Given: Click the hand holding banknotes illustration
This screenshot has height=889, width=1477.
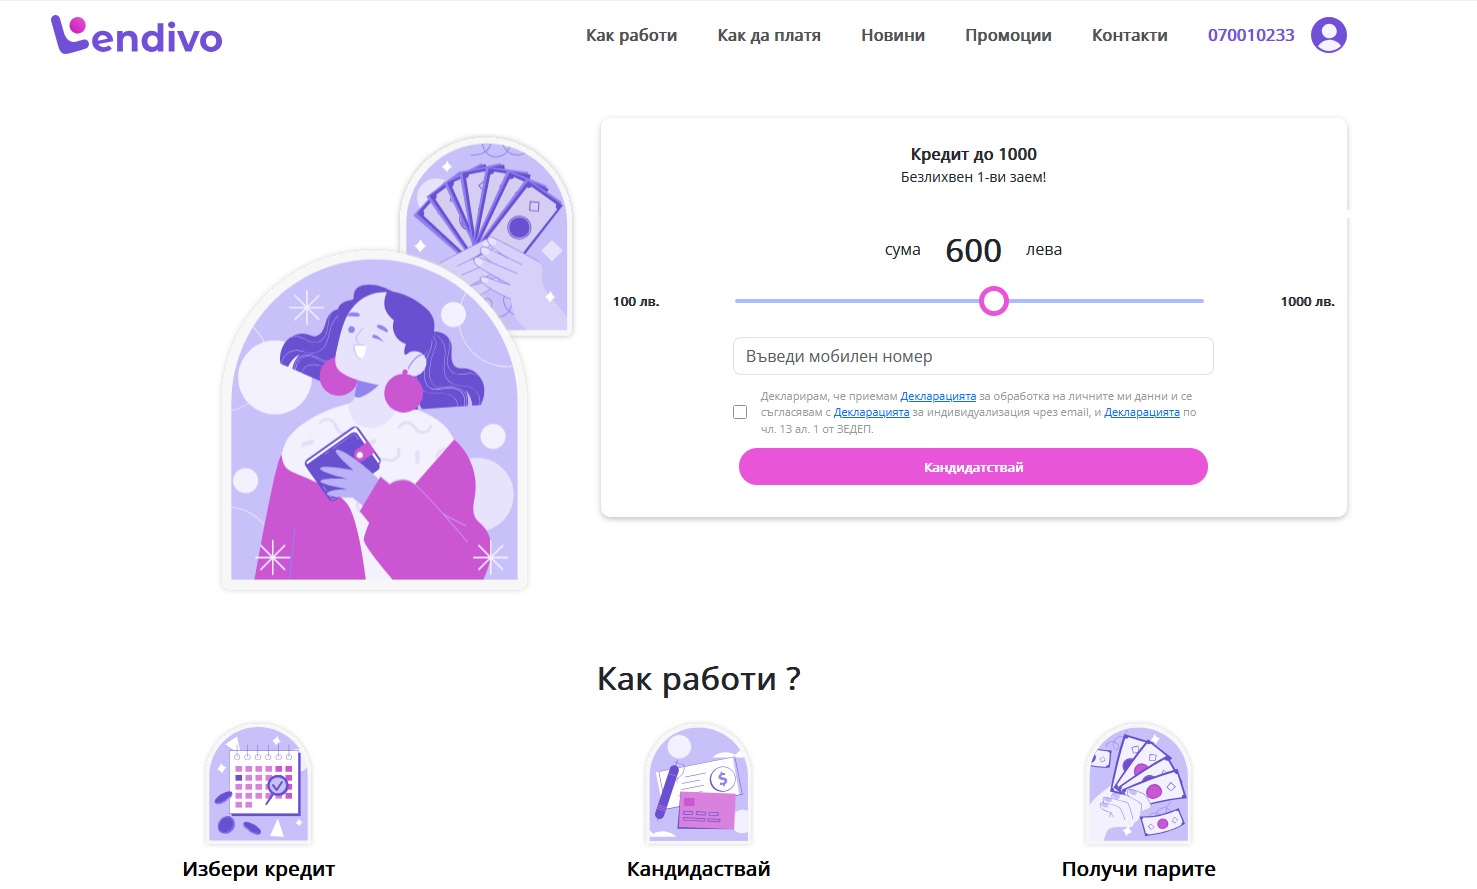Looking at the screenshot, I should (487, 235).
